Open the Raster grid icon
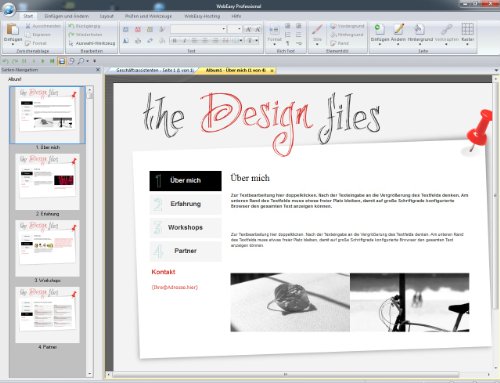Viewport: 500px width, 383px height. [x=468, y=29]
